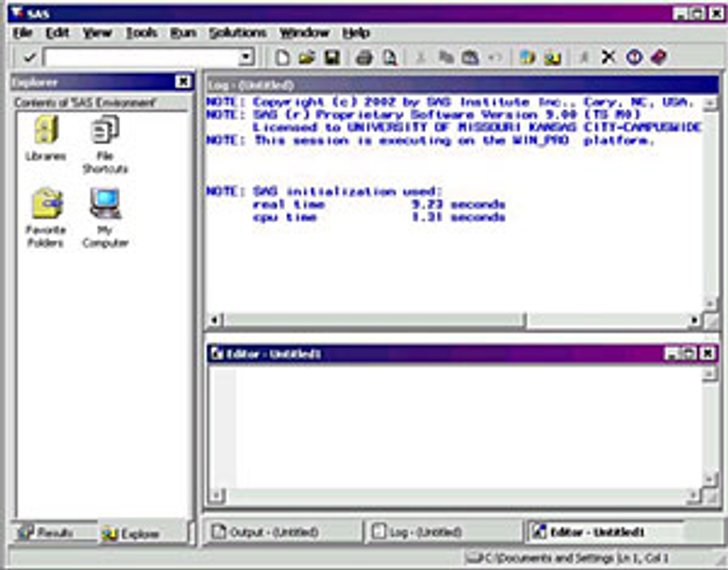
Task: Click the Copy toolbar icon
Action: click(446, 58)
